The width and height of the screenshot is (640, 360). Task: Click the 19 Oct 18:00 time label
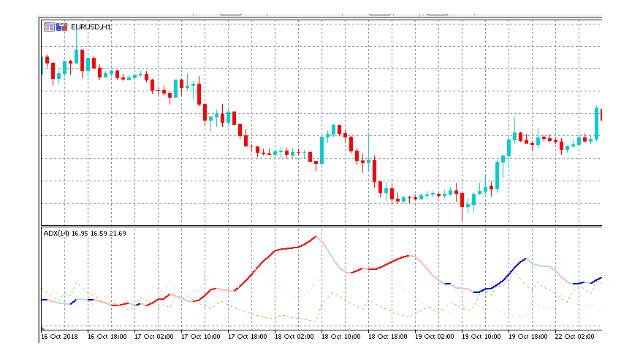[528, 337]
